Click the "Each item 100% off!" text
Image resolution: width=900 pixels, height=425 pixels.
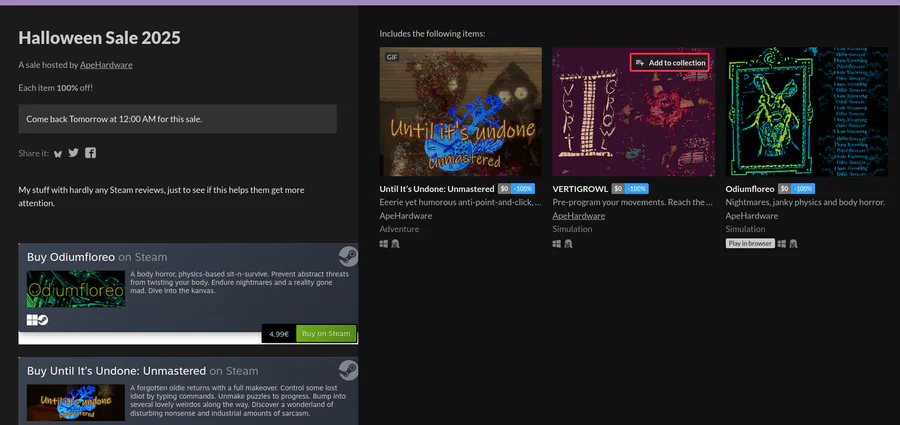[56, 88]
